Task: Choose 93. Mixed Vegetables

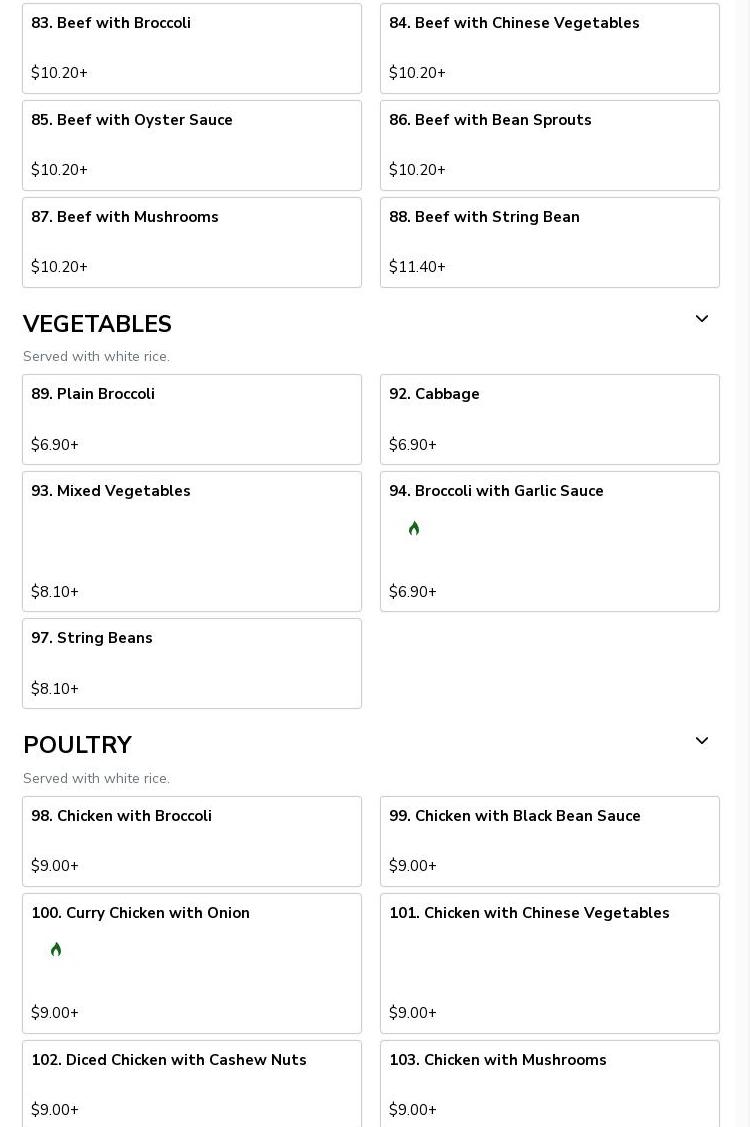Action: [x=191, y=541]
